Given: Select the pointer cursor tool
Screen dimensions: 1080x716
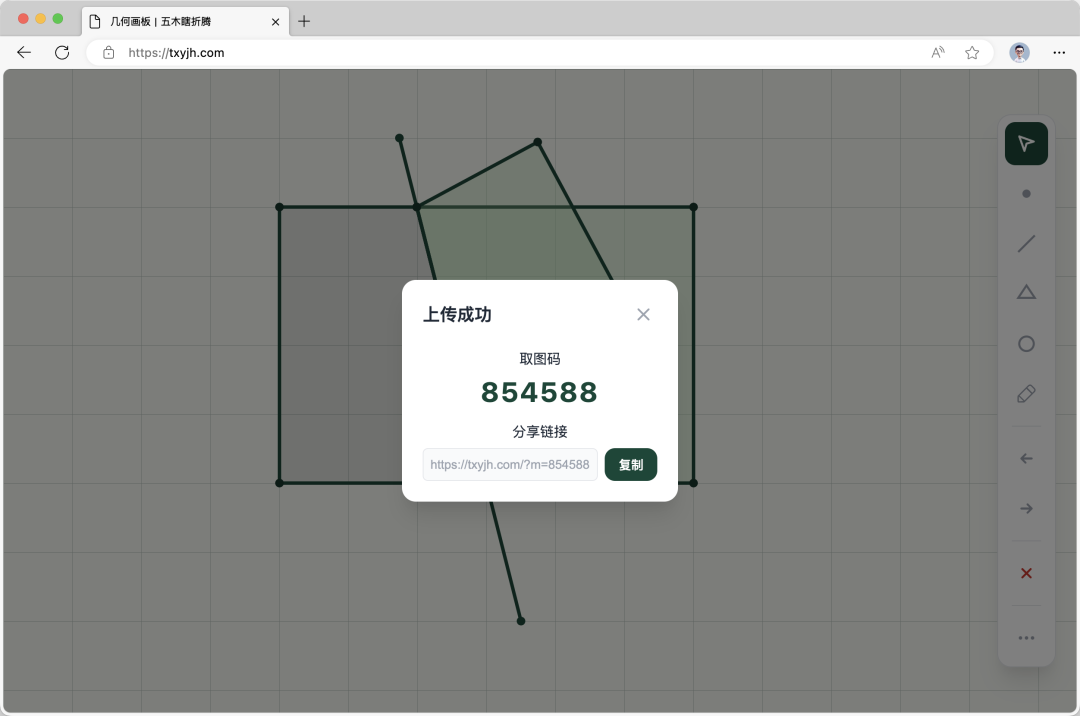Looking at the screenshot, I should click(1026, 144).
